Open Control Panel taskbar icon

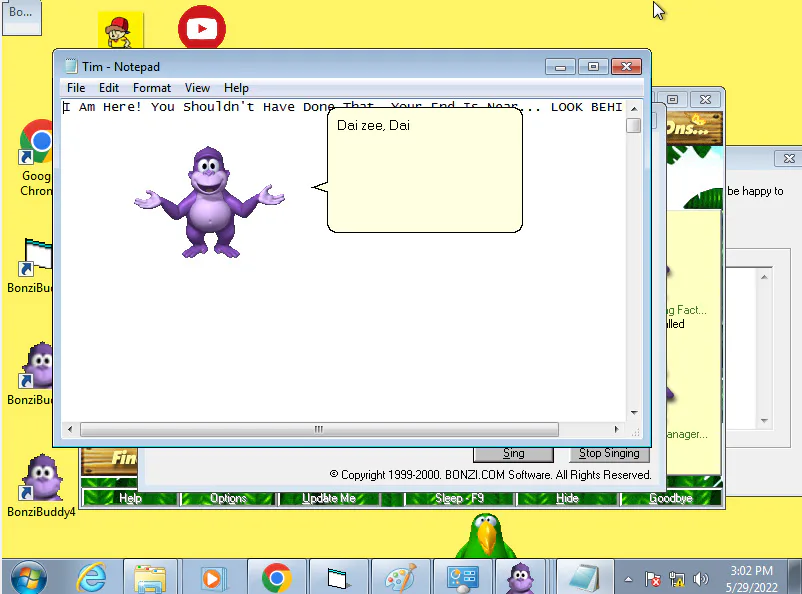(462, 577)
